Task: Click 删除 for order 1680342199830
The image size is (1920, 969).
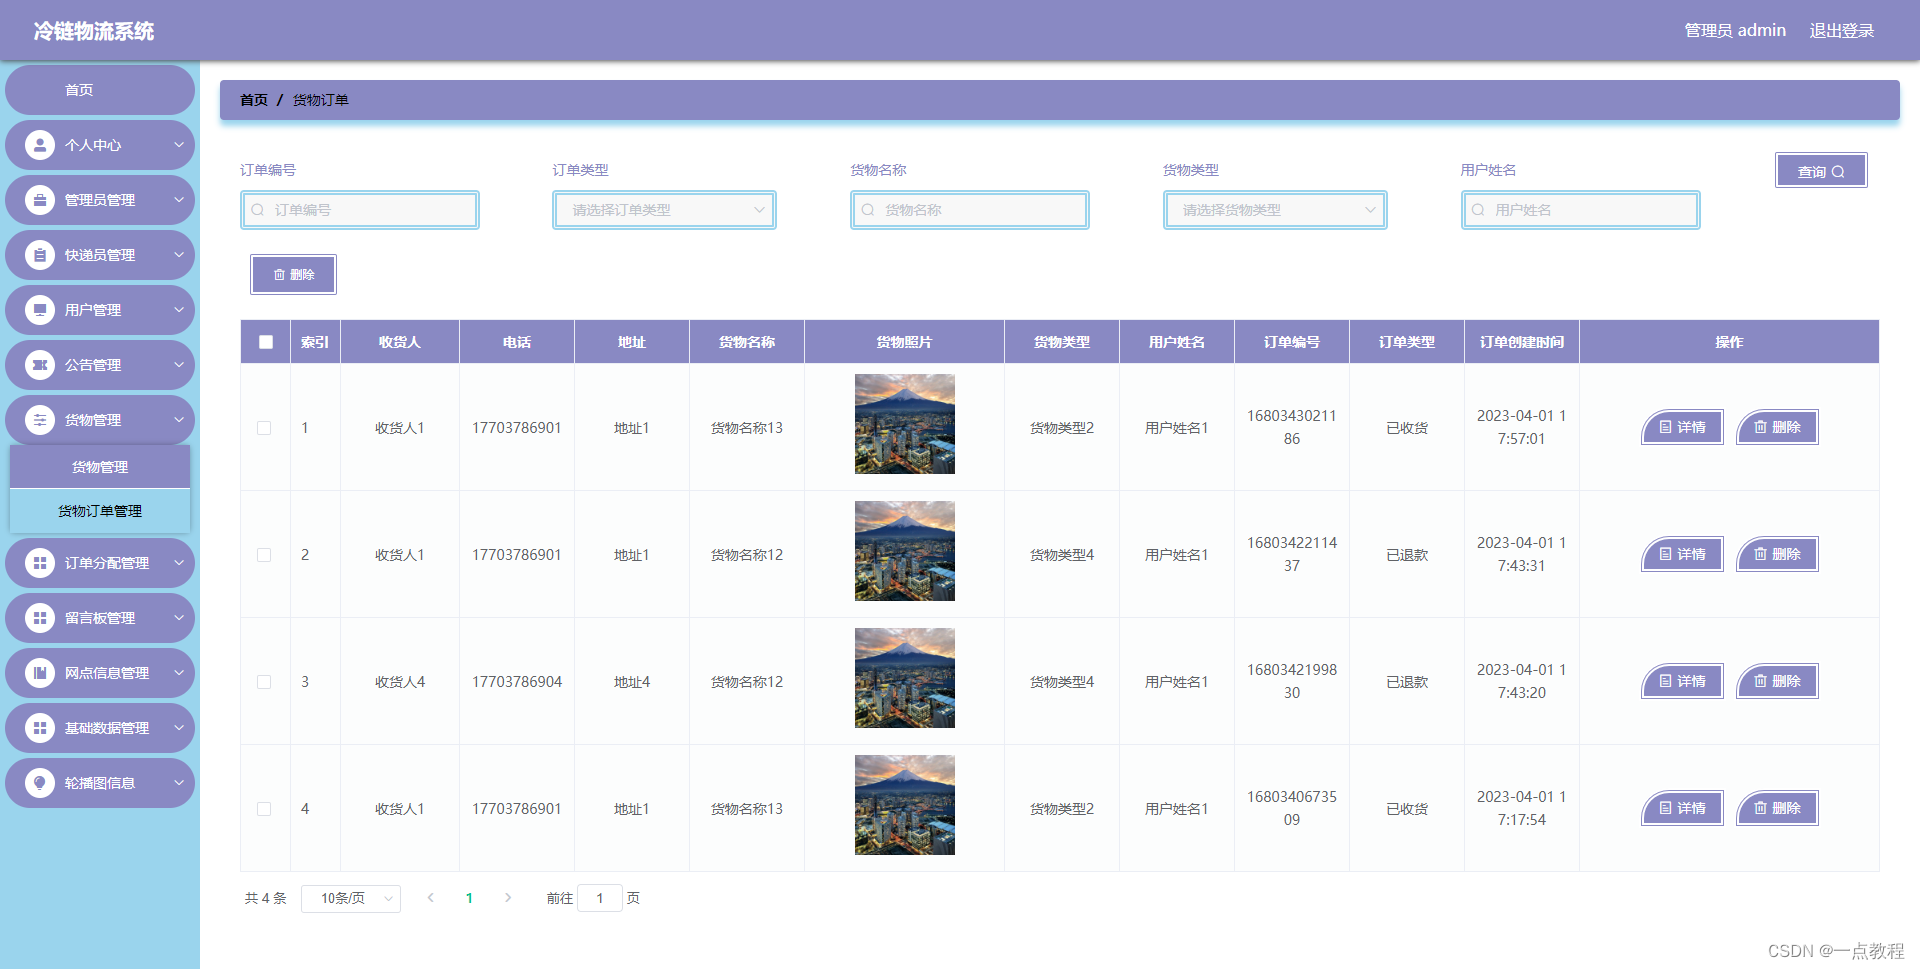Action: [x=1777, y=682]
